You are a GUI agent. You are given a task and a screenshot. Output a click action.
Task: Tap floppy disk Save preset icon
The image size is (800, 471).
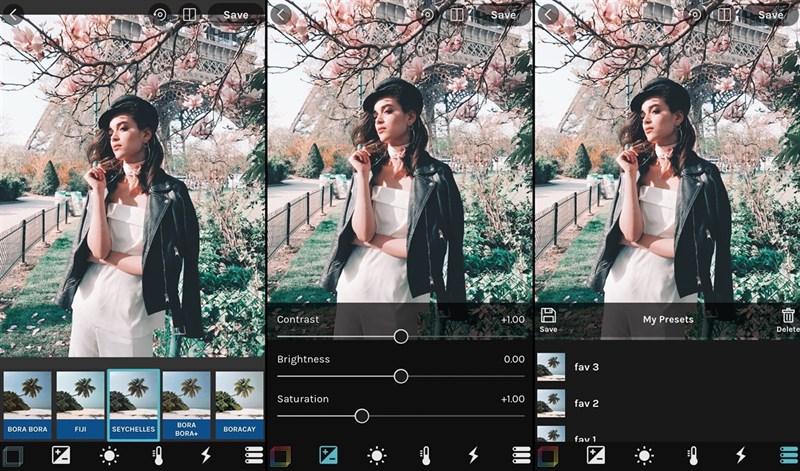[548, 320]
